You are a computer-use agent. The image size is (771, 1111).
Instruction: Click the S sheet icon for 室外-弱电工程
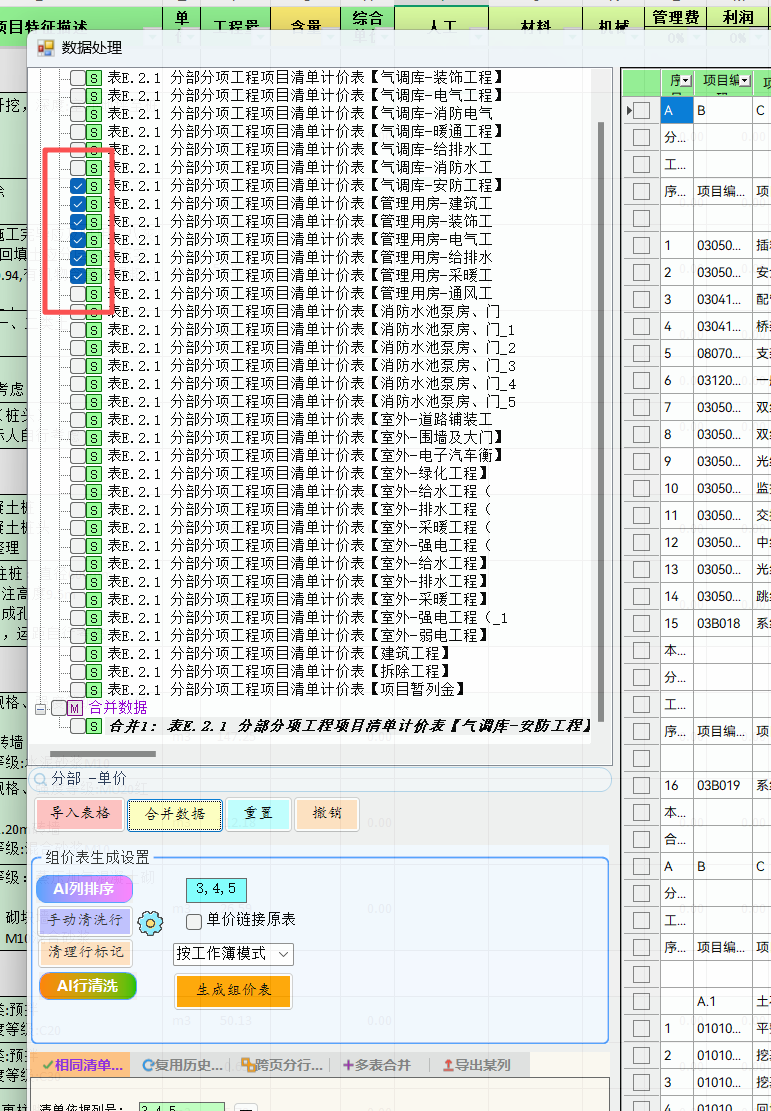pyautogui.click(x=94, y=636)
